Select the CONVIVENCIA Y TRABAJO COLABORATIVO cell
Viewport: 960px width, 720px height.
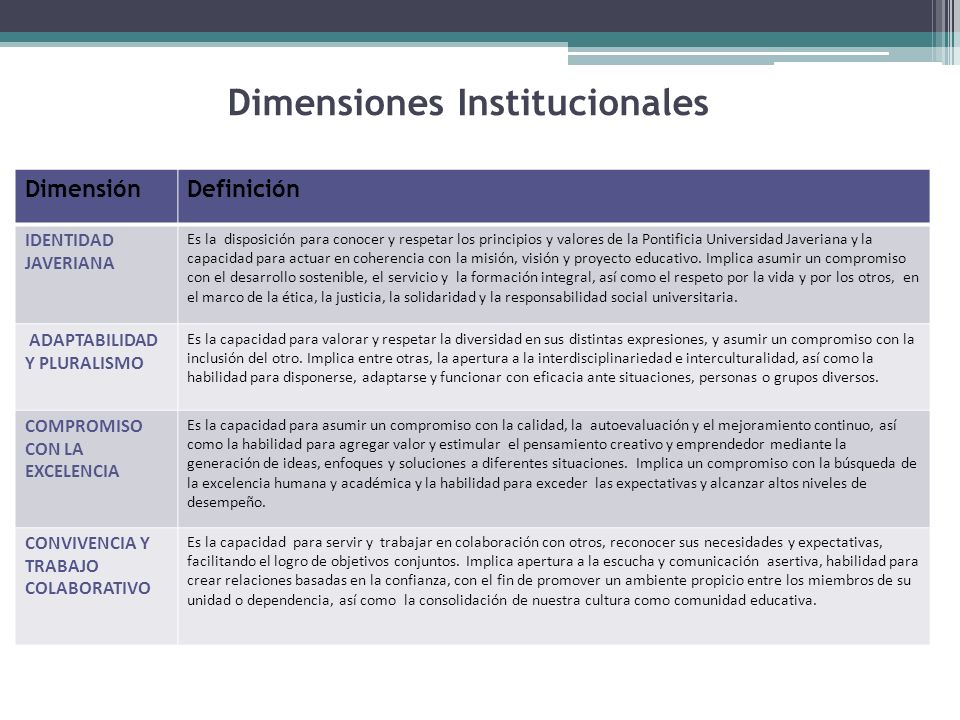(97, 586)
